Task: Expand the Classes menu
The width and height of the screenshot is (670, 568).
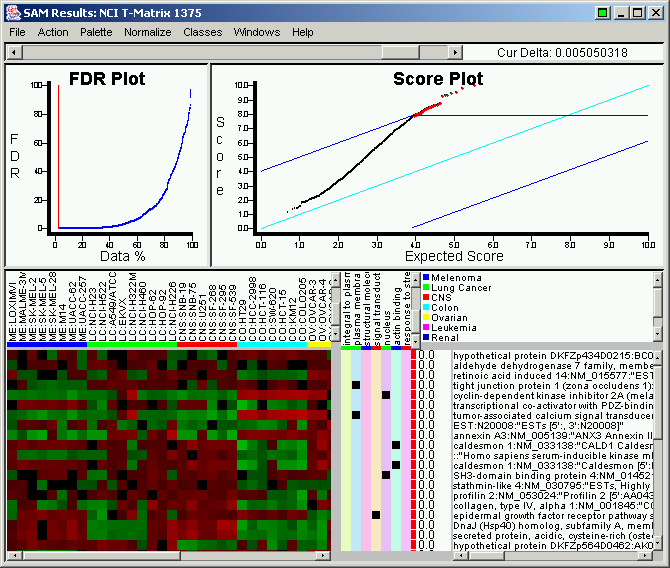Action: (203, 32)
